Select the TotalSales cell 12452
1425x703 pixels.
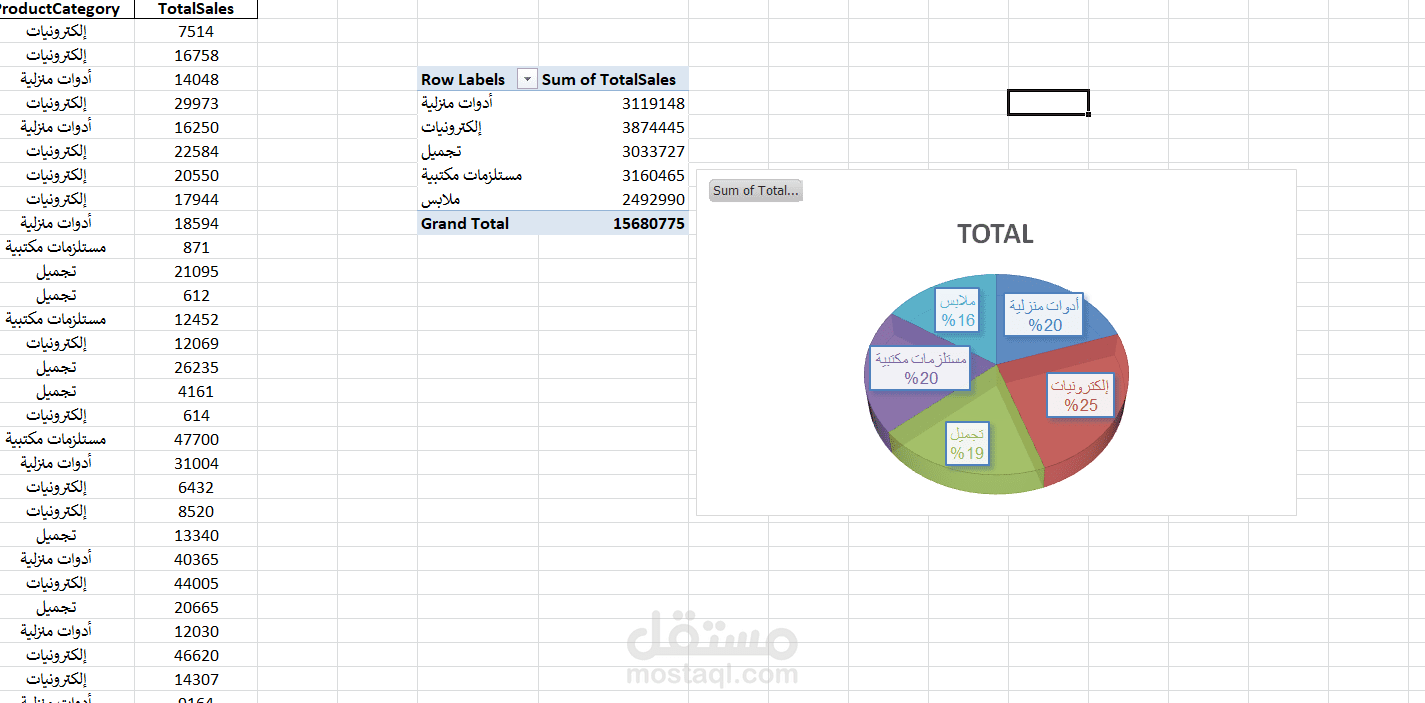[196, 319]
